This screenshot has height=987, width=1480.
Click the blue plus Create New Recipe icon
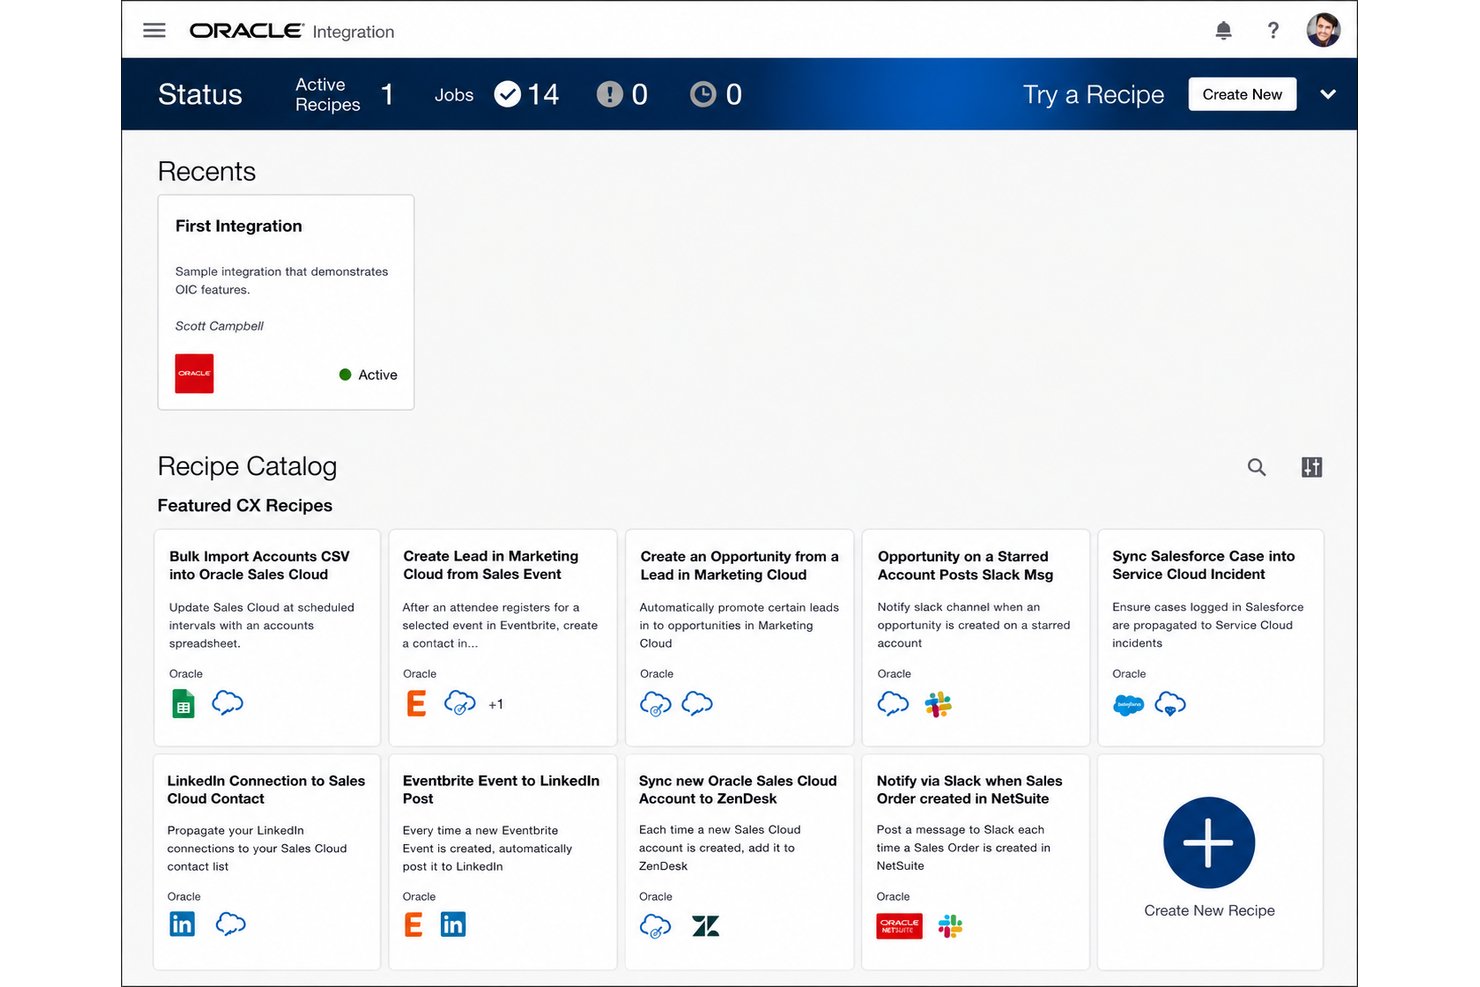pyautogui.click(x=1209, y=842)
